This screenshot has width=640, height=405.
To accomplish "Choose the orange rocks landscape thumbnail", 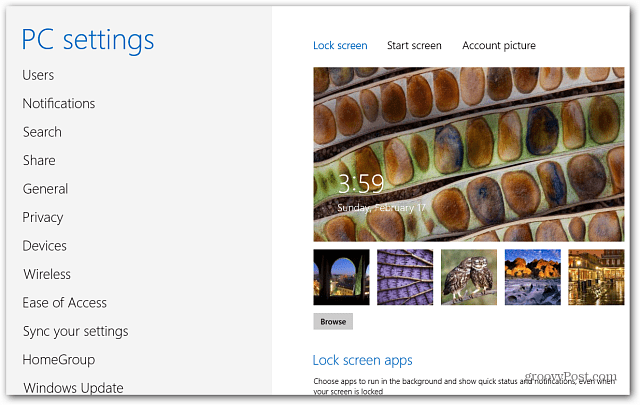I will (533, 277).
